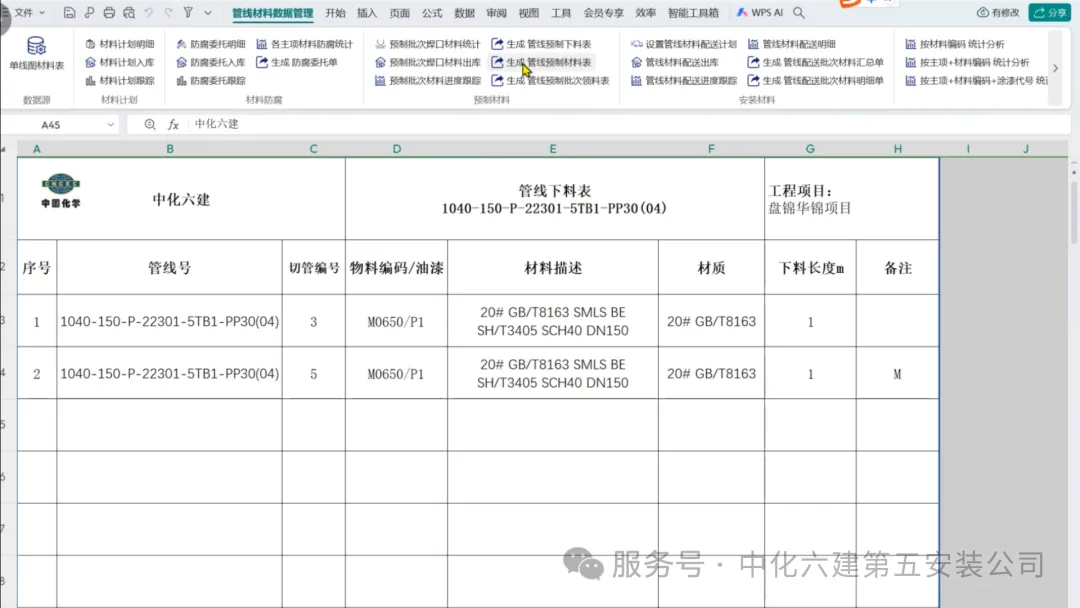The image size is (1080, 608).
Task: Open the 单线图材料表 data source button
Action: pos(36,54)
